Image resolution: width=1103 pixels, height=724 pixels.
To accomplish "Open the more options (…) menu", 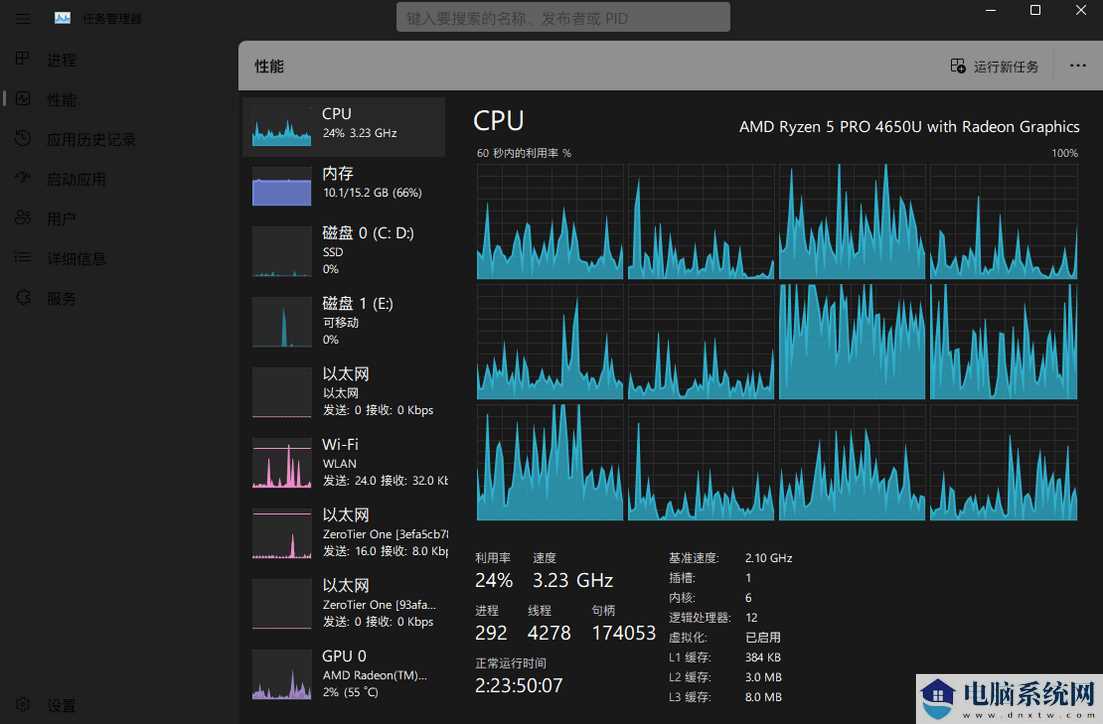I will click(1078, 65).
